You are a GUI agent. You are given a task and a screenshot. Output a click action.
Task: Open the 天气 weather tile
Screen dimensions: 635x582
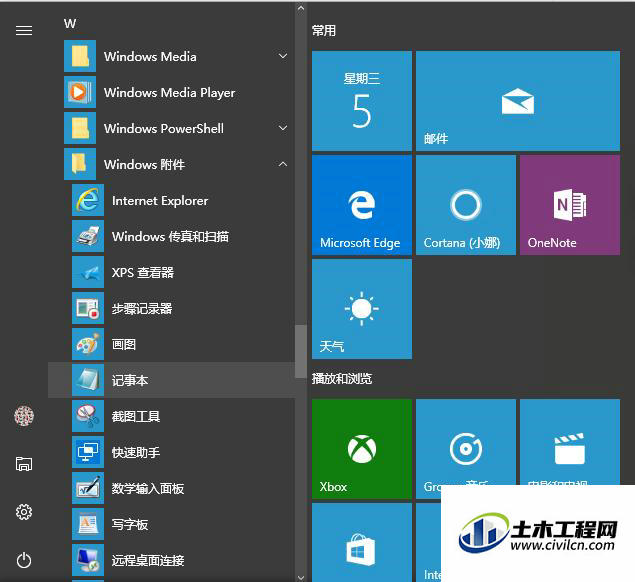point(362,309)
